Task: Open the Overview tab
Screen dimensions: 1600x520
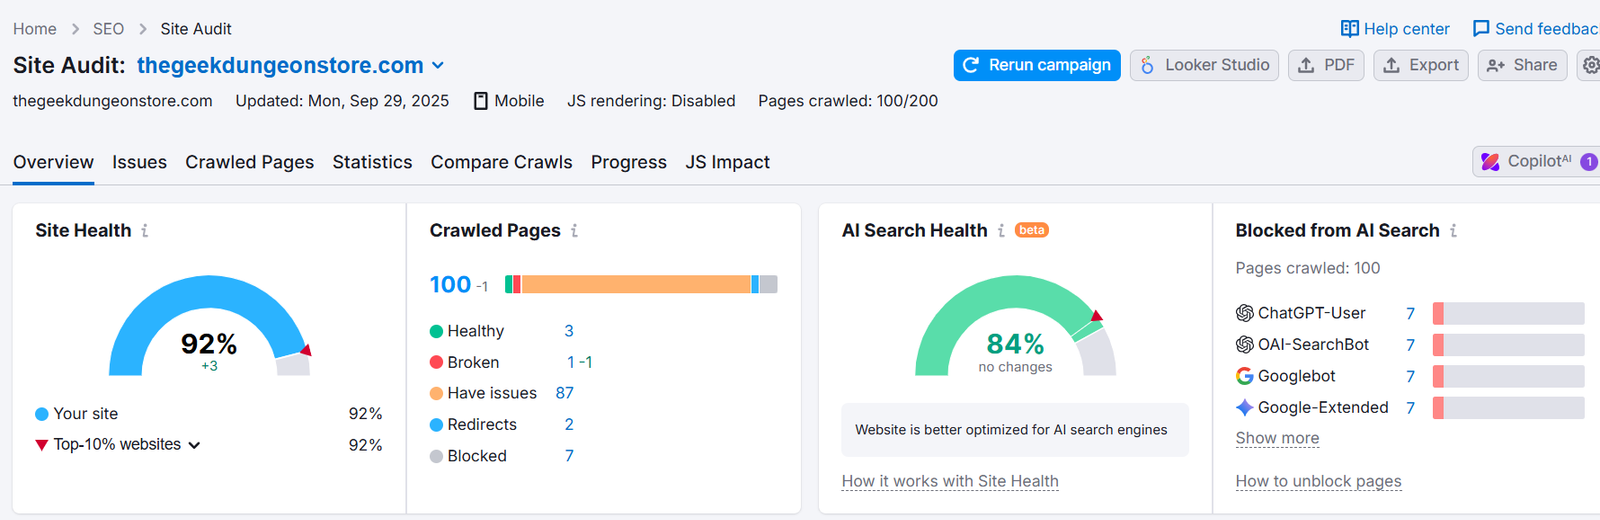Action: pyautogui.click(x=53, y=162)
